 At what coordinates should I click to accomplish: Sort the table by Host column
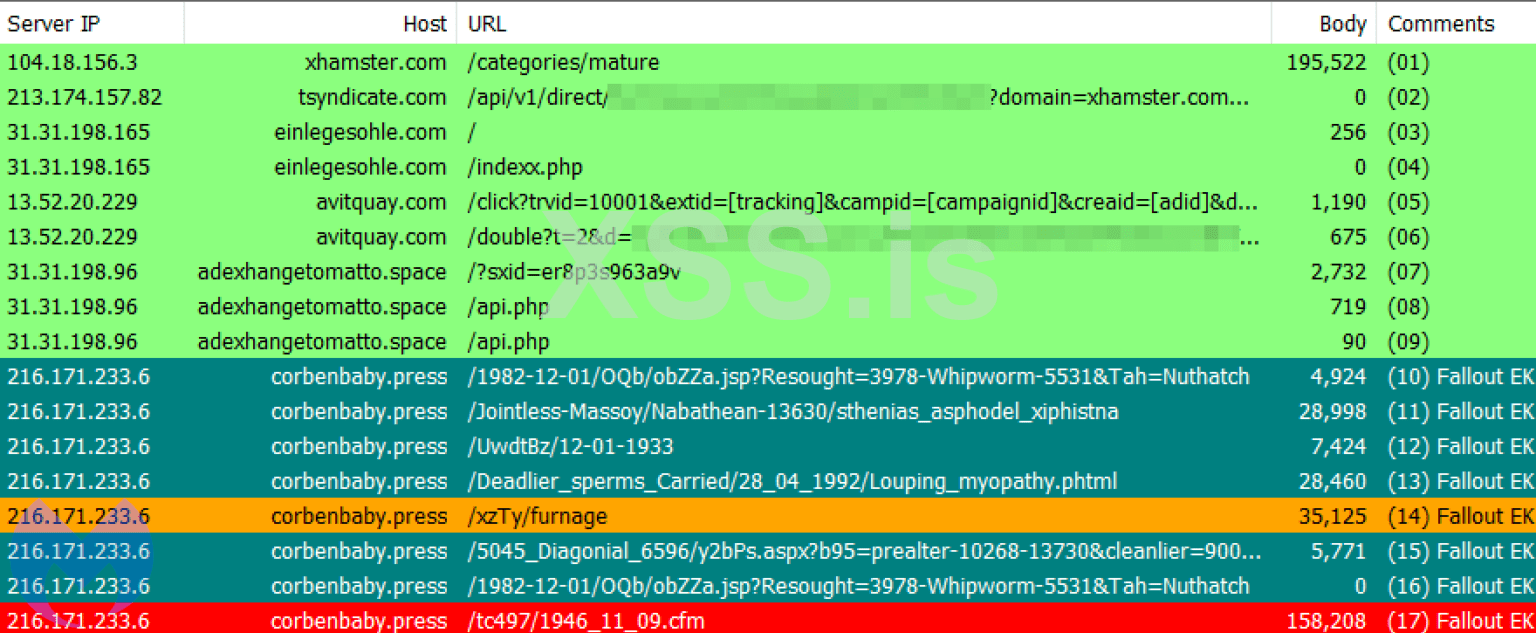pyautogui.click(x=425, y=23)
